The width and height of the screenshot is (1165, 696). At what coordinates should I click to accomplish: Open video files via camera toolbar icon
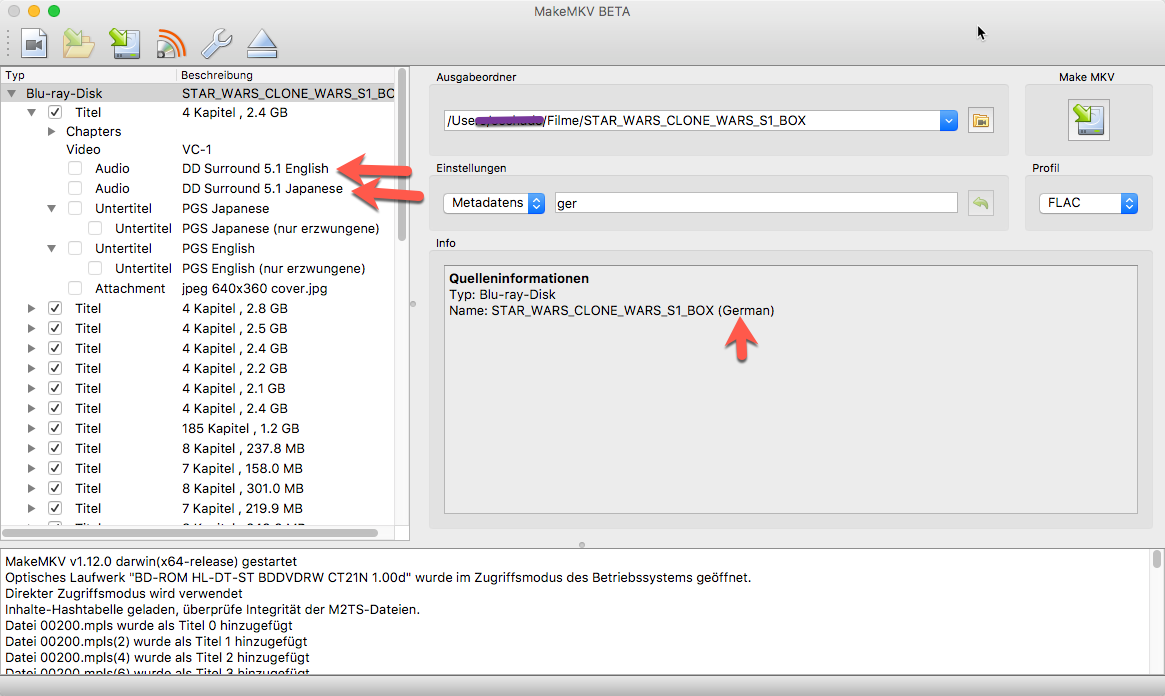(34, 44)
